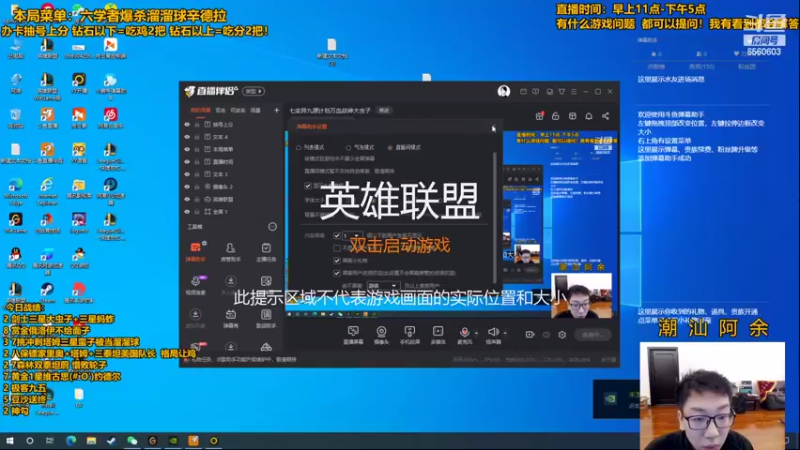Click the lock icon in the top toolbar
Screen dimensions: 800x450
click(556, 116)
